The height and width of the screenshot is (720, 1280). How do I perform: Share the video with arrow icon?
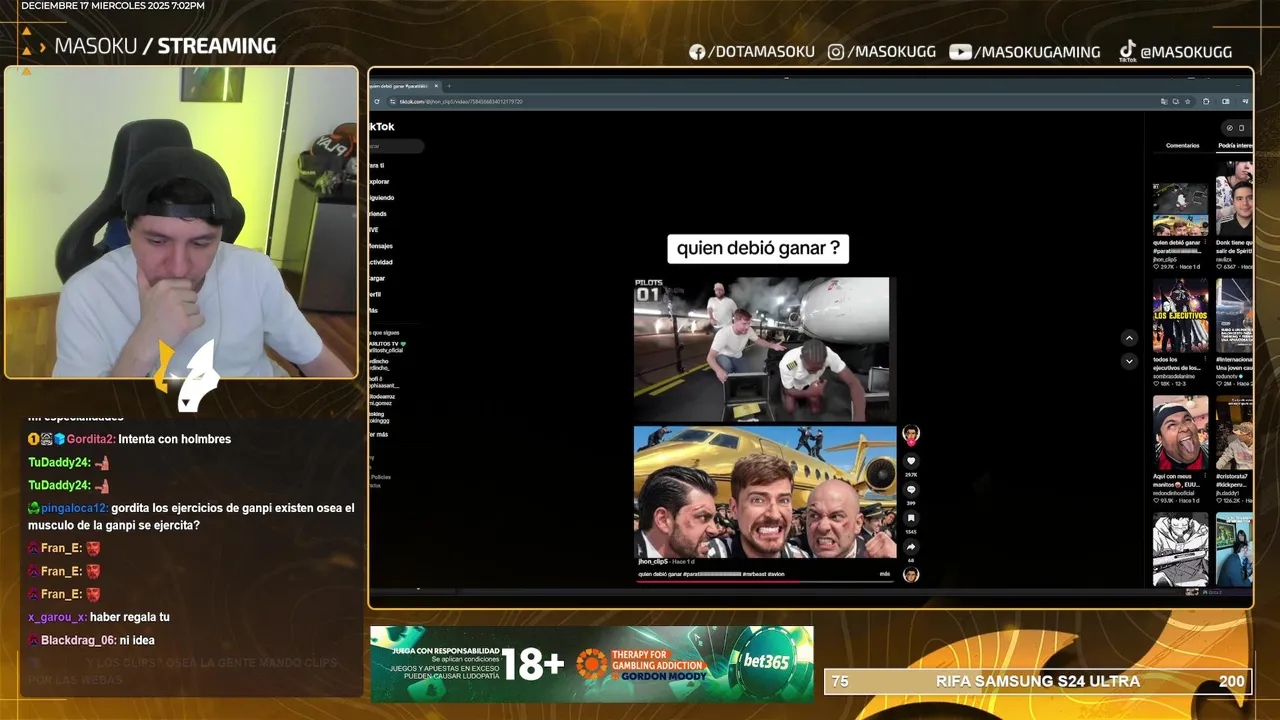[911, 547]
